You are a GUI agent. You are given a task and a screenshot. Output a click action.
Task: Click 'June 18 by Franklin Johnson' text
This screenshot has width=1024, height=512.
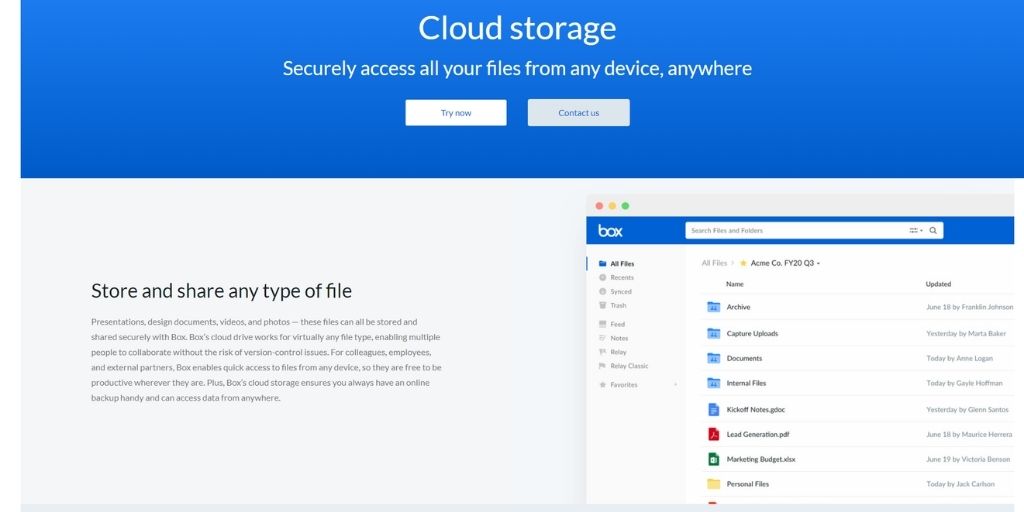(x=969, y=307)
